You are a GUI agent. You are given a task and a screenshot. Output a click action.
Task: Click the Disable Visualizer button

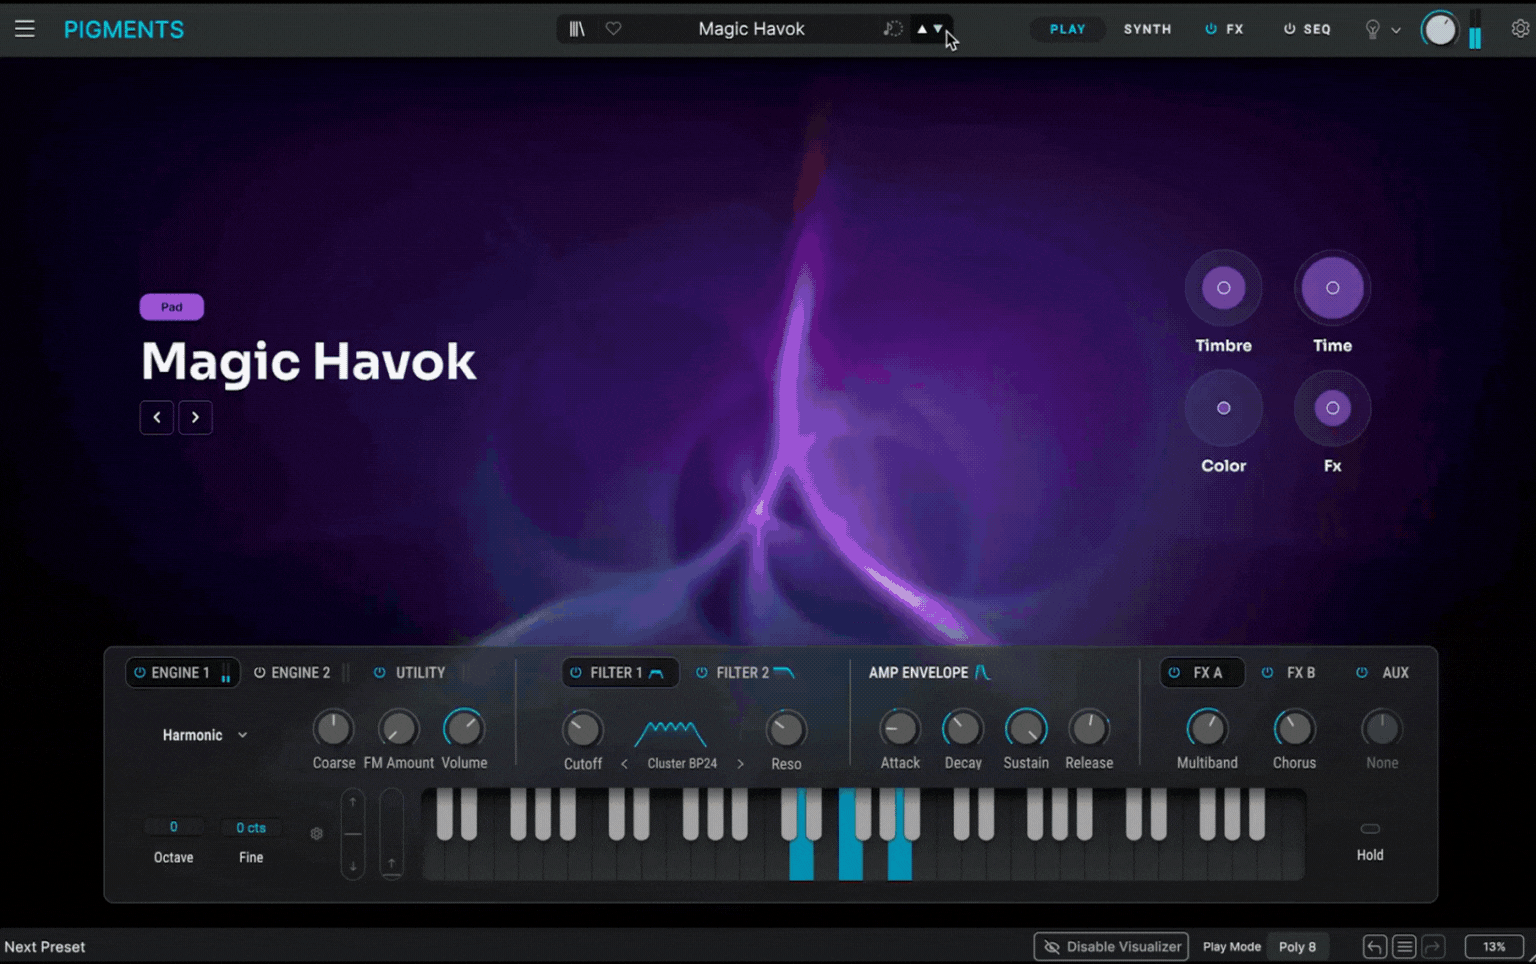pyautogui.click(x=1110, y=946)
